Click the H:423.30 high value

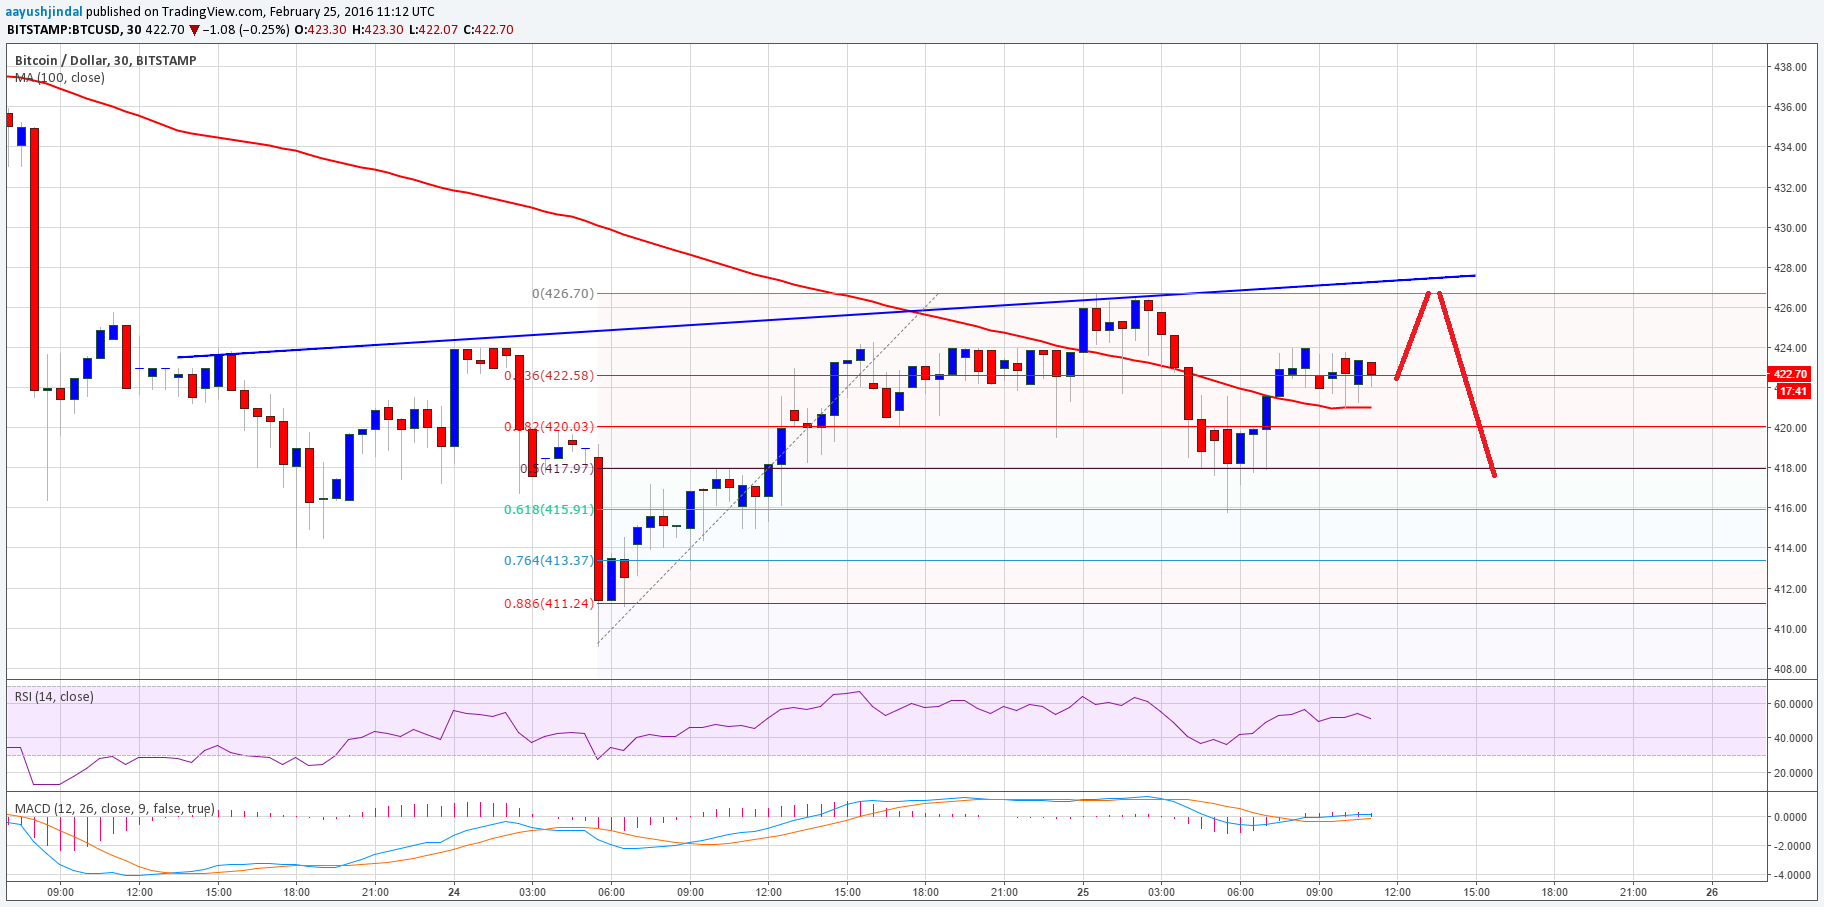(x=377, y=30)
